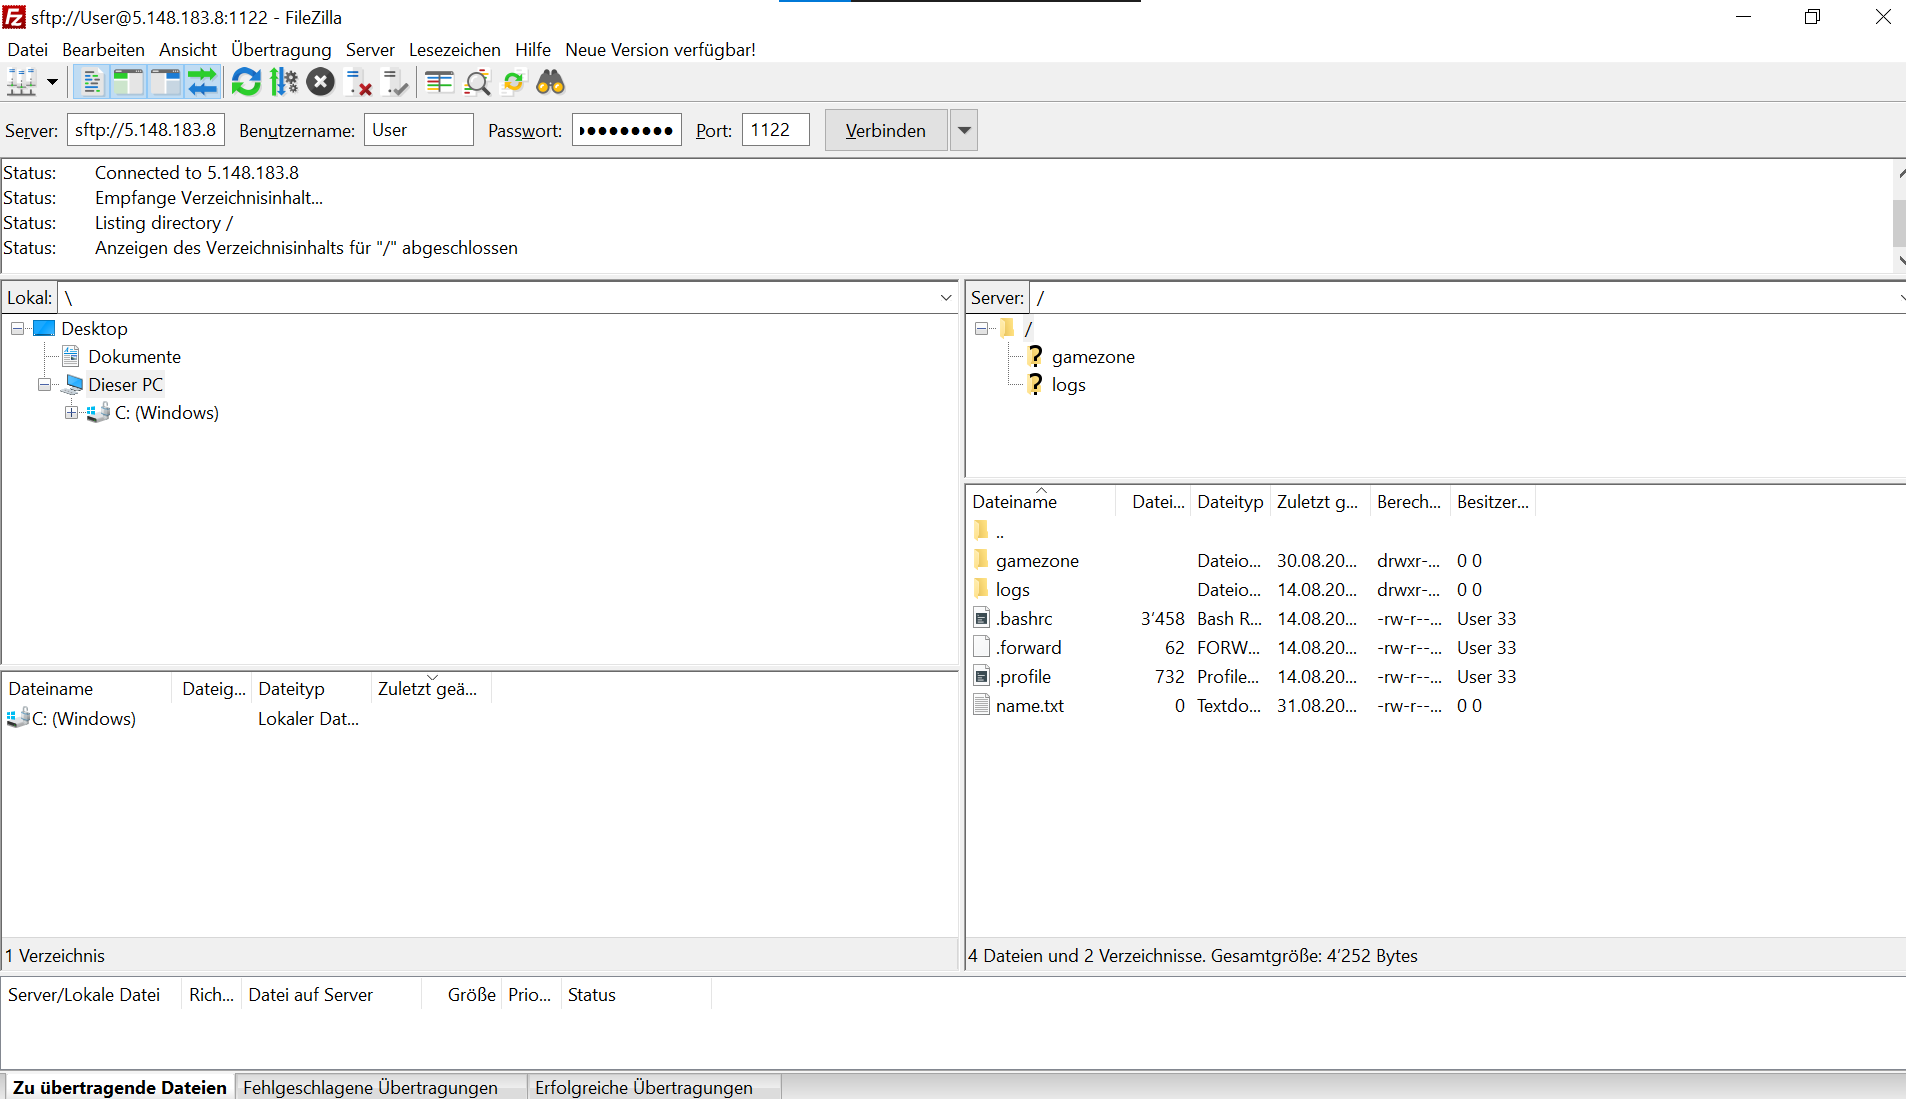Select logs in the remote tree
Image resolution: width=1906 pixels, height=1099 pixels.
[1068, 384]
